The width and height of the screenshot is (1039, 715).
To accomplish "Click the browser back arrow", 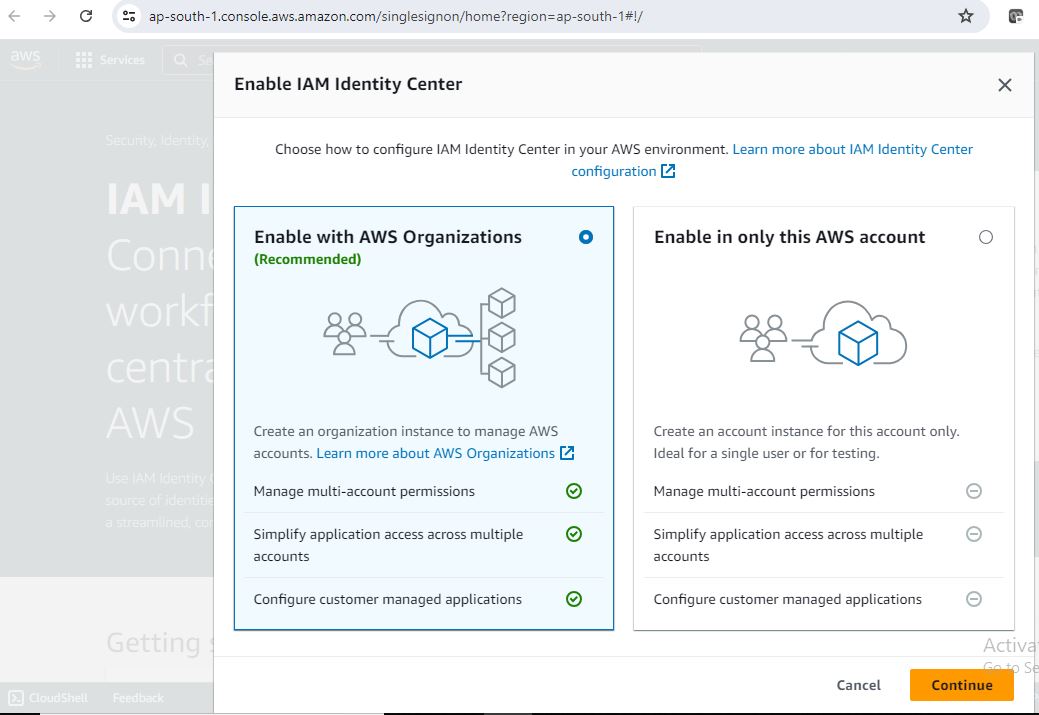I will coord(15,16).
